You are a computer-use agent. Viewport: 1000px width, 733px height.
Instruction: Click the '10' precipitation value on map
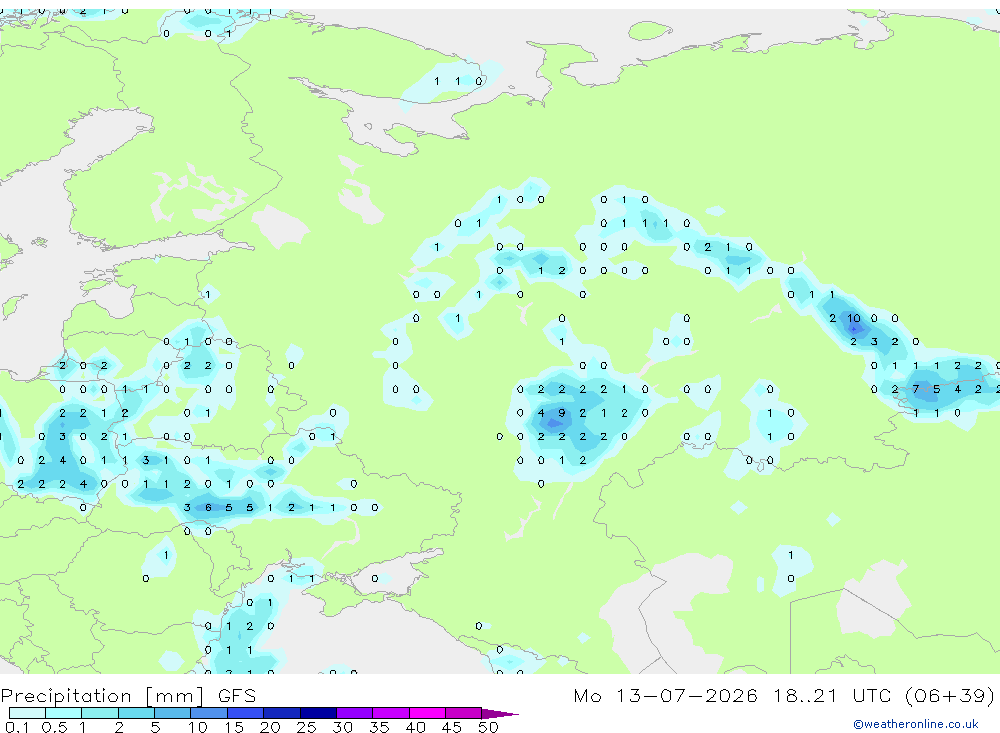[853, 318]
